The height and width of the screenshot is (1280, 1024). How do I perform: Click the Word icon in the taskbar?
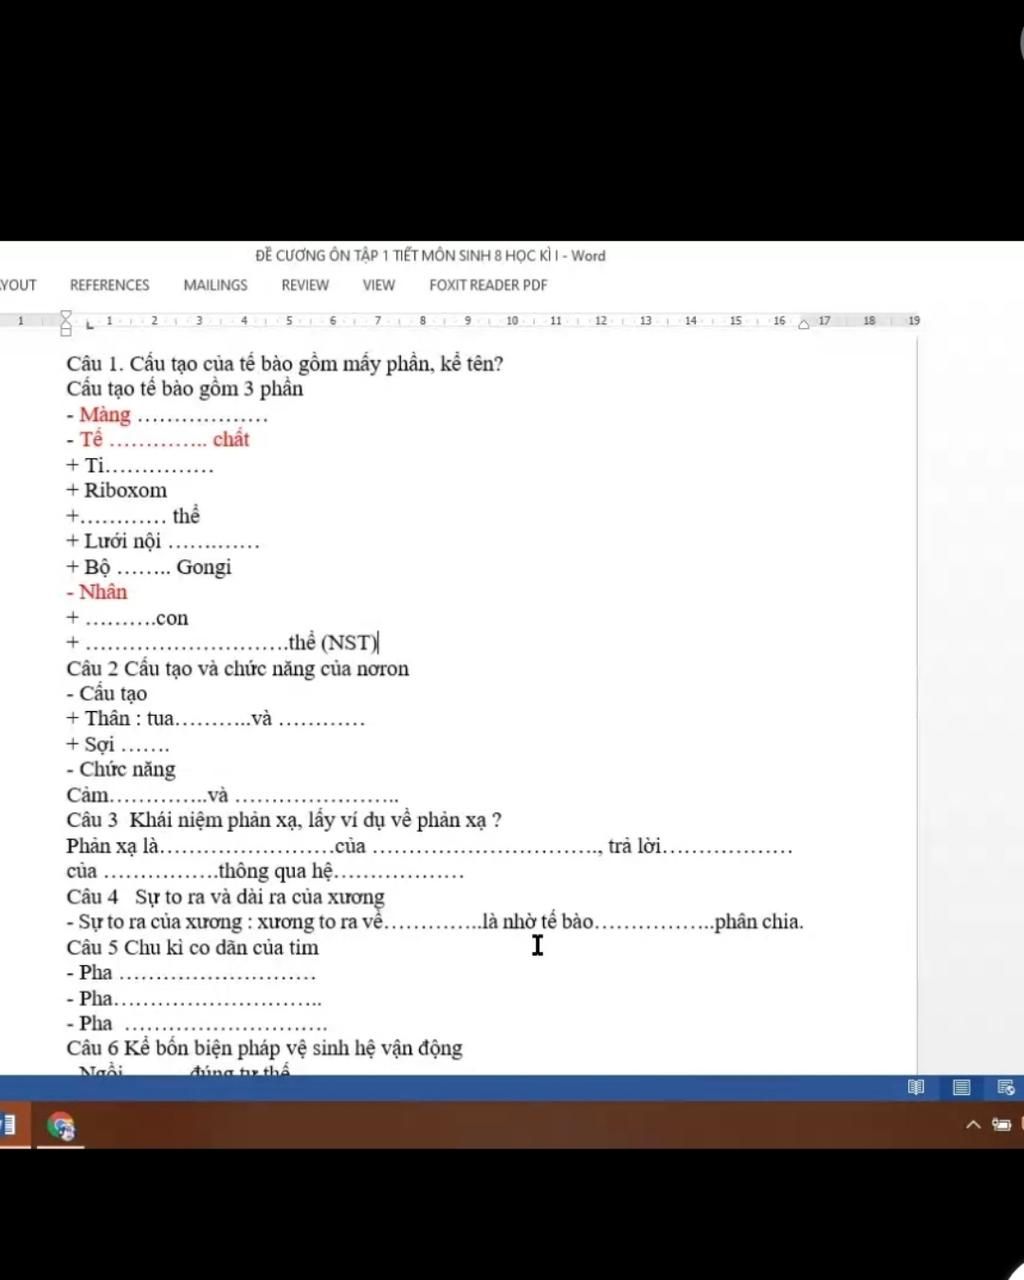point(7,1126)
